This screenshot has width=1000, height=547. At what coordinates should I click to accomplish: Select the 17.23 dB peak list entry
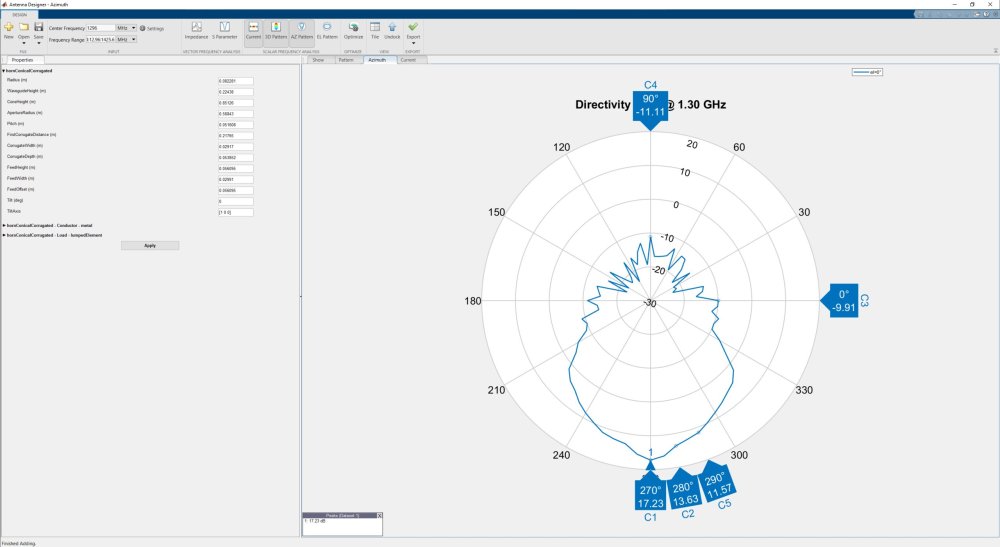[x=315, y=521]
